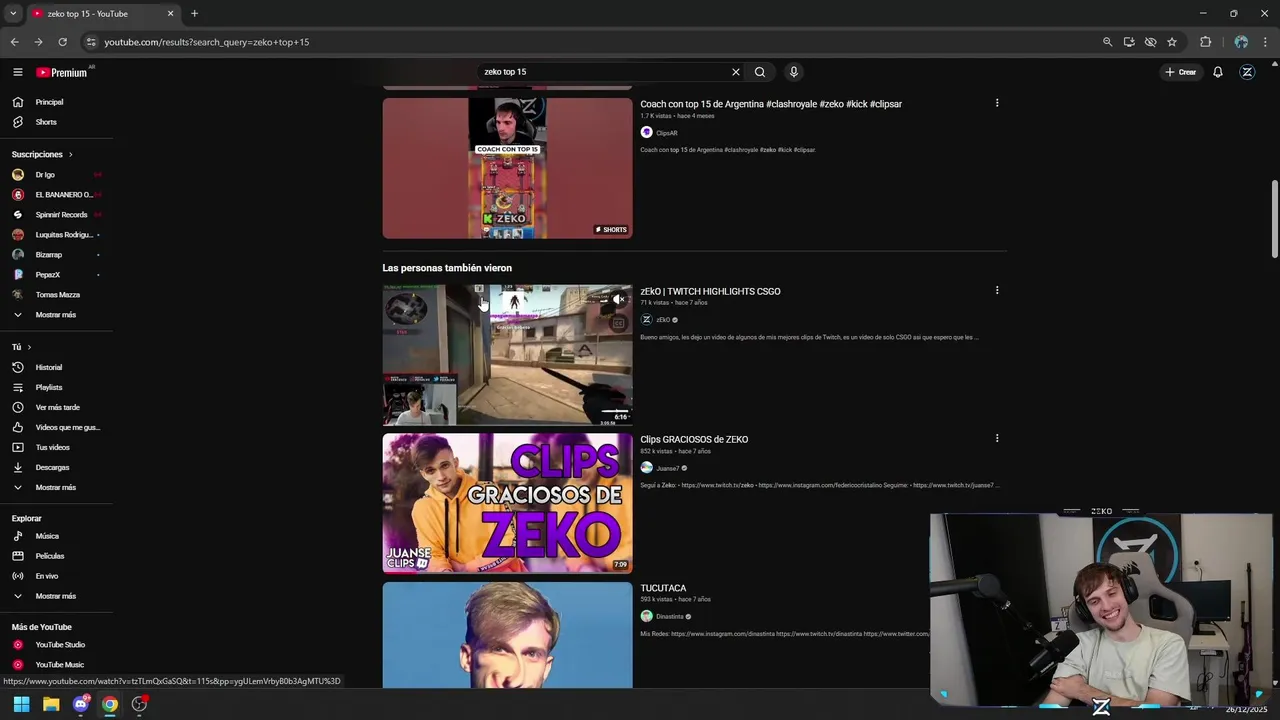Open the Coach con top 15 Short thumbnail
Screen dimensions: 1280x720
click(507, 168)
